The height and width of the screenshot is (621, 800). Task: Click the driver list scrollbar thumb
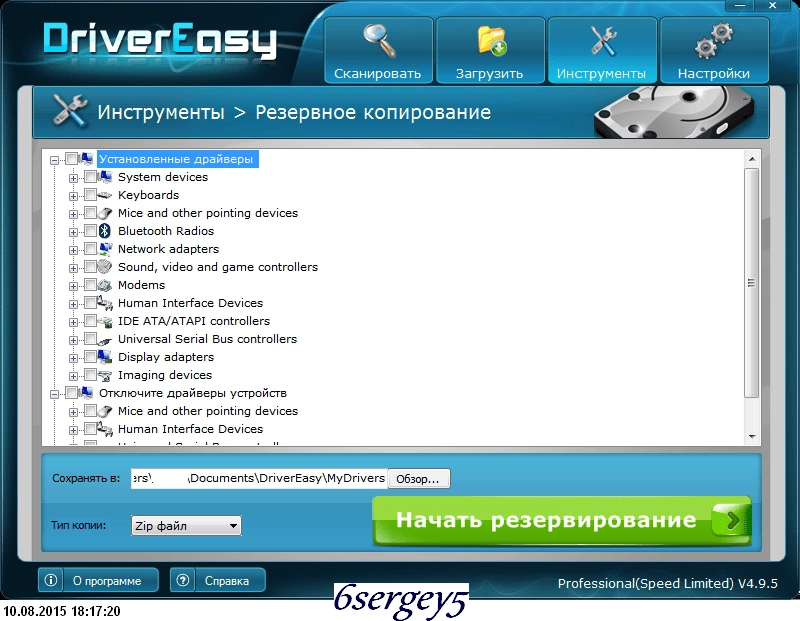(x=752, y=283)
